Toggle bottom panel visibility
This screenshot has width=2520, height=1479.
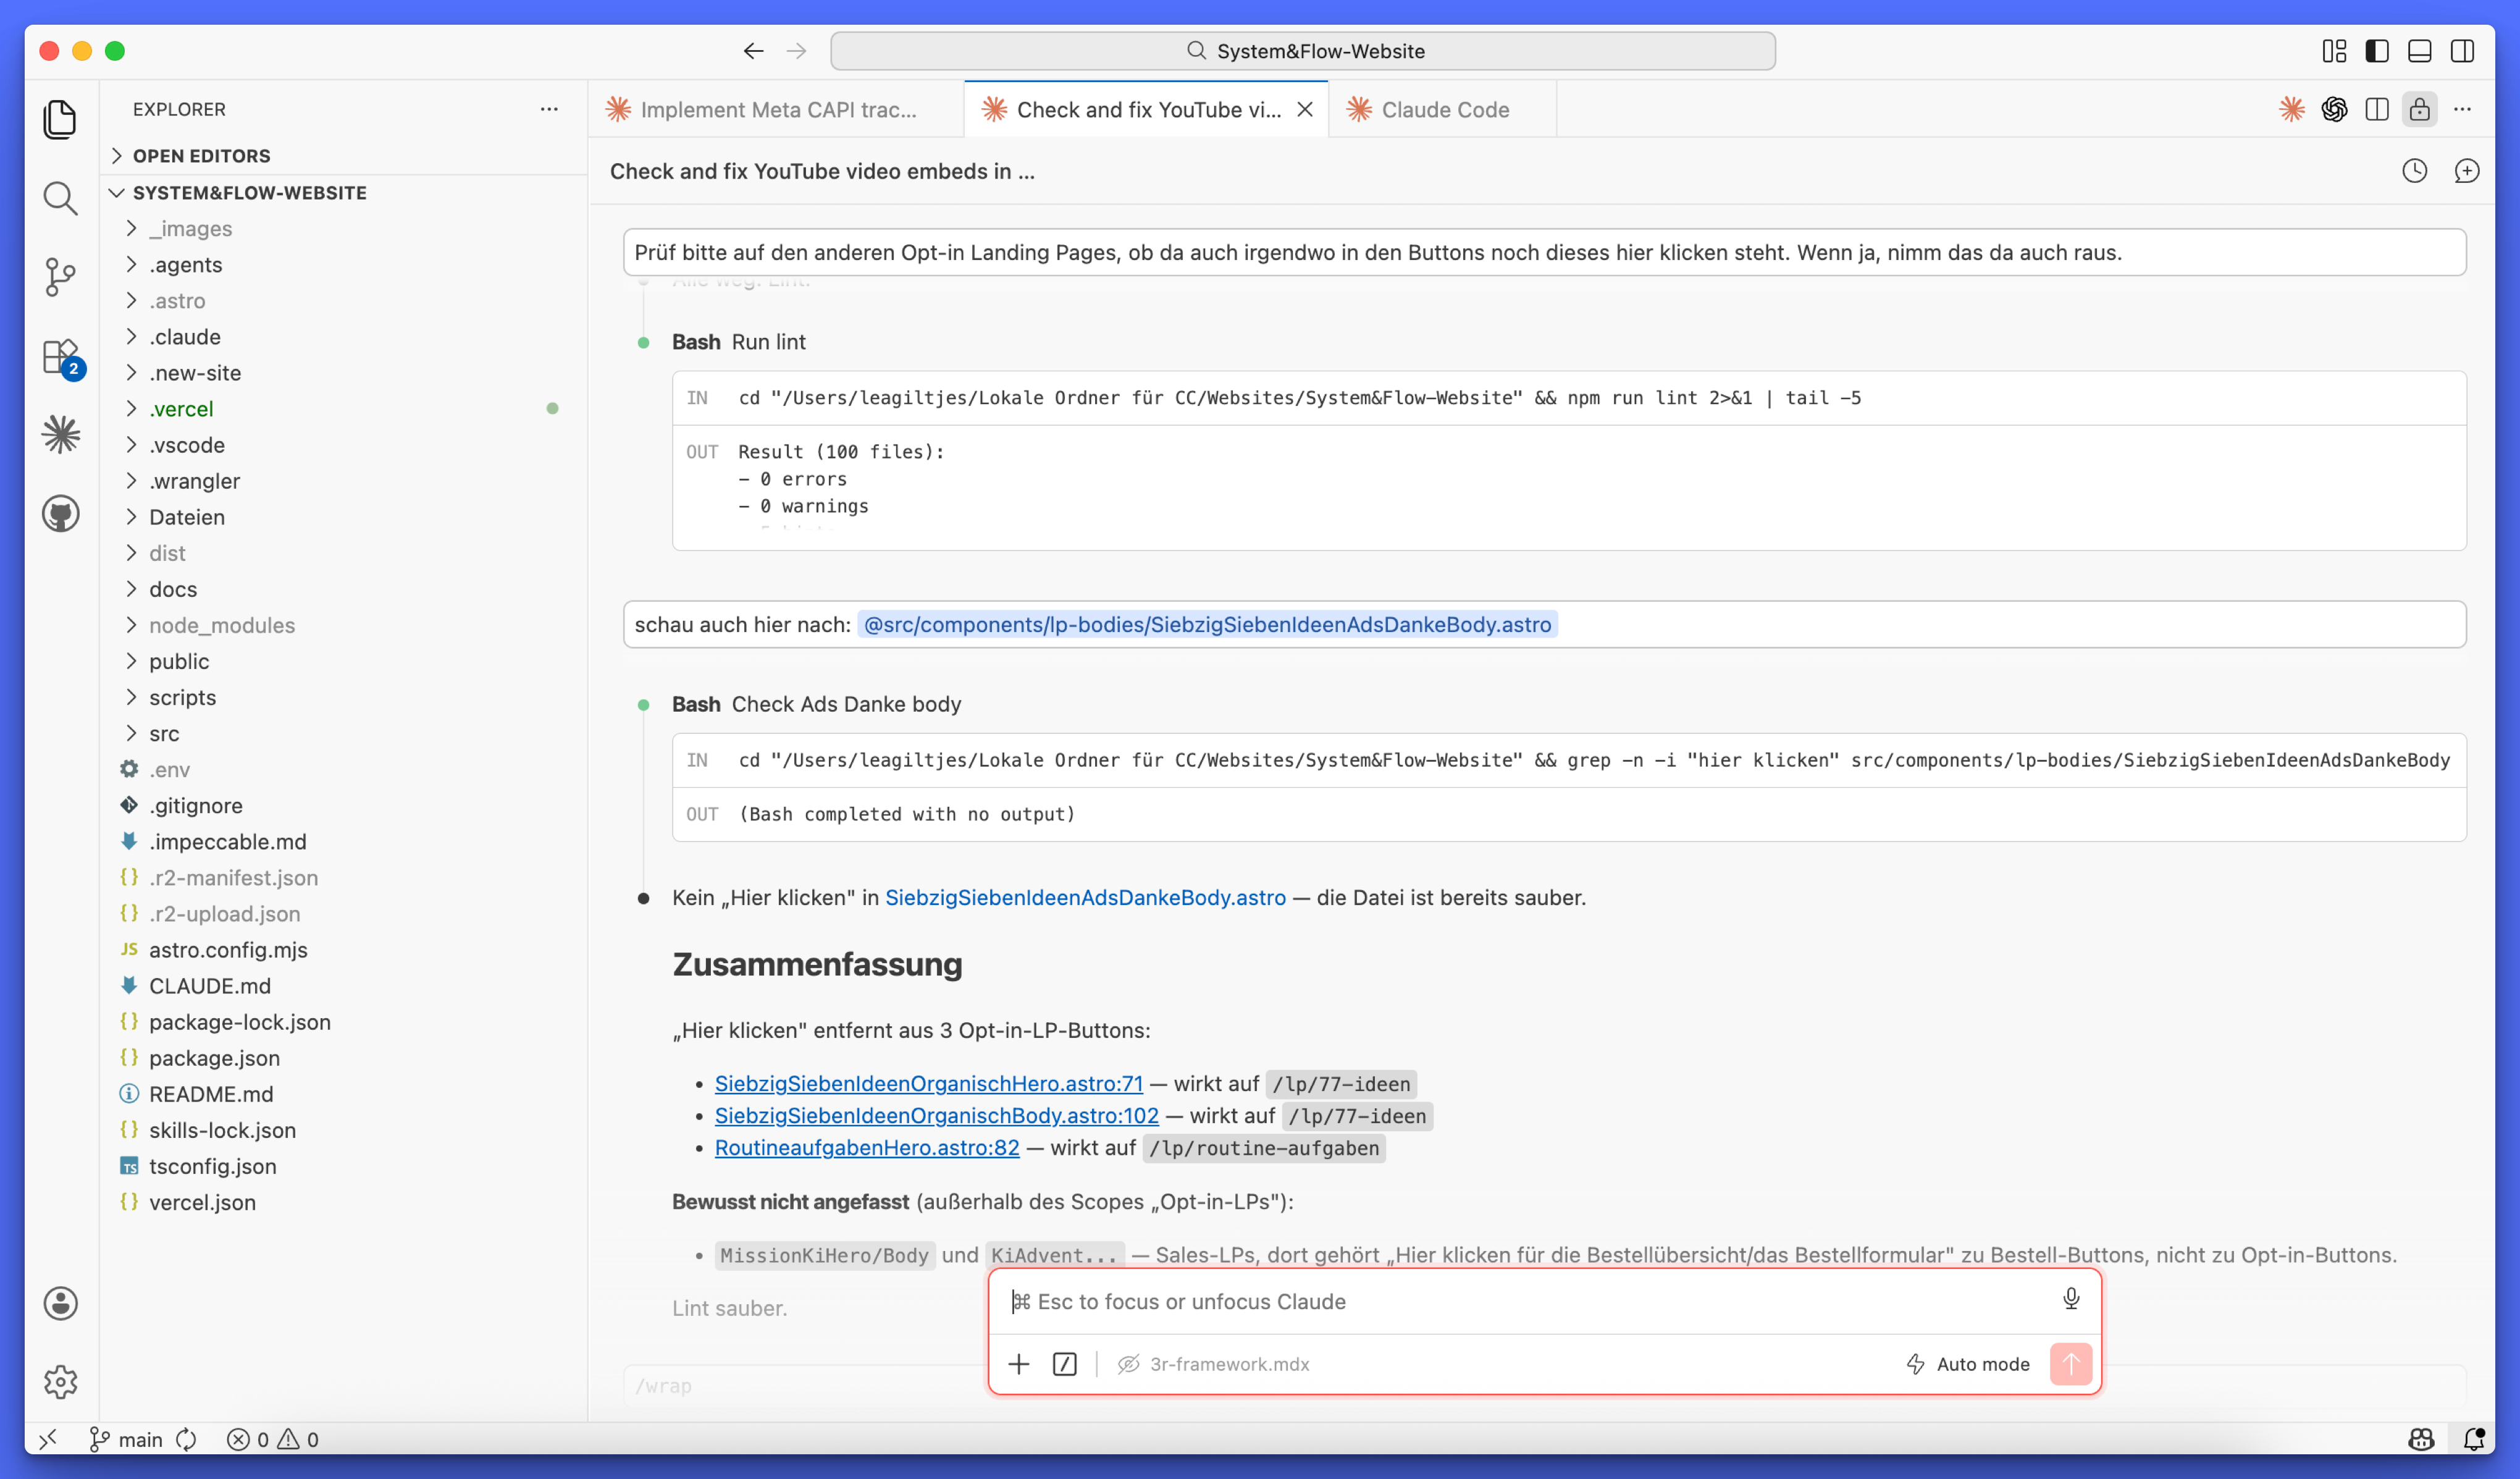pyautogui.click(x=2420, y=51)
